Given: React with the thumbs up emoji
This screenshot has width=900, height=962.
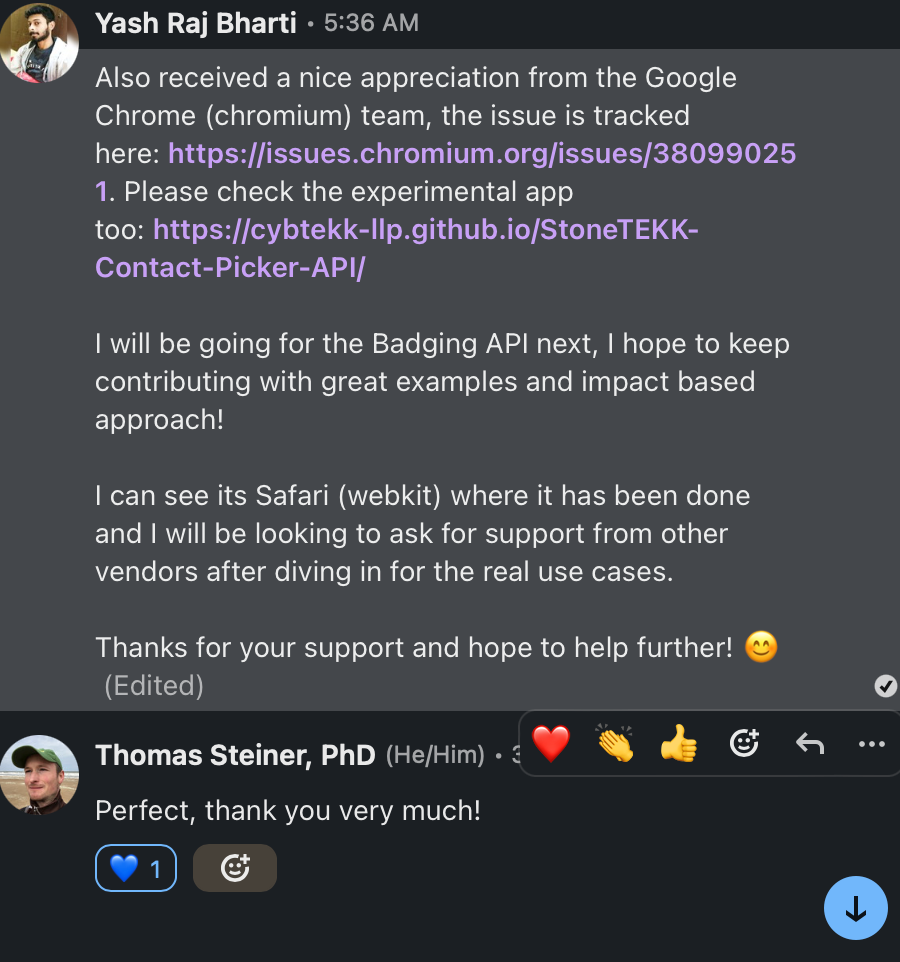Looking at the screenshot, I should tap(679, 744).
